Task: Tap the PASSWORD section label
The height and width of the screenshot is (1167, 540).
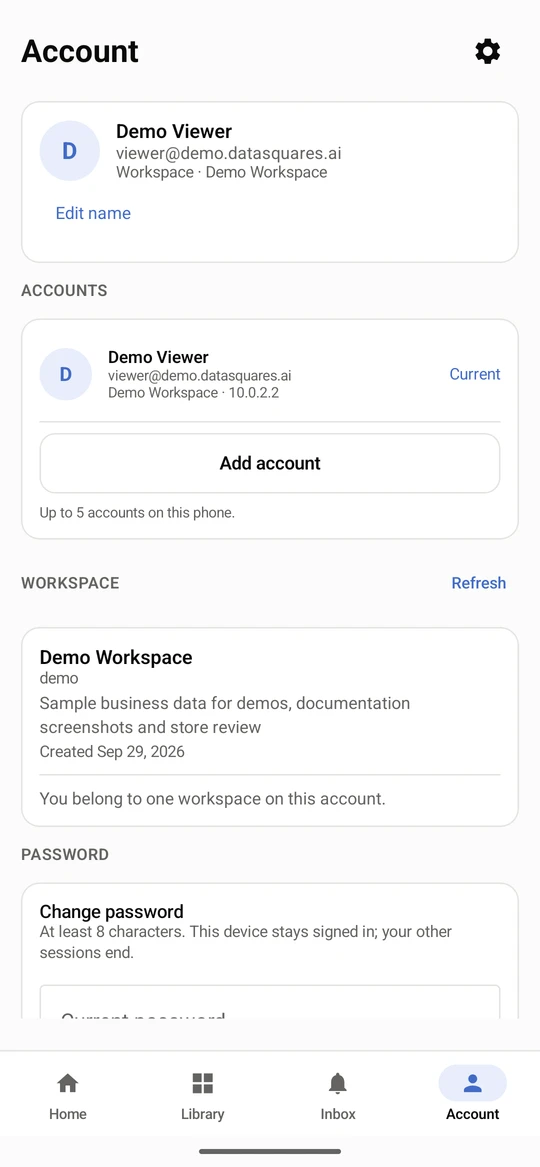Action: [x=65, y=854]
